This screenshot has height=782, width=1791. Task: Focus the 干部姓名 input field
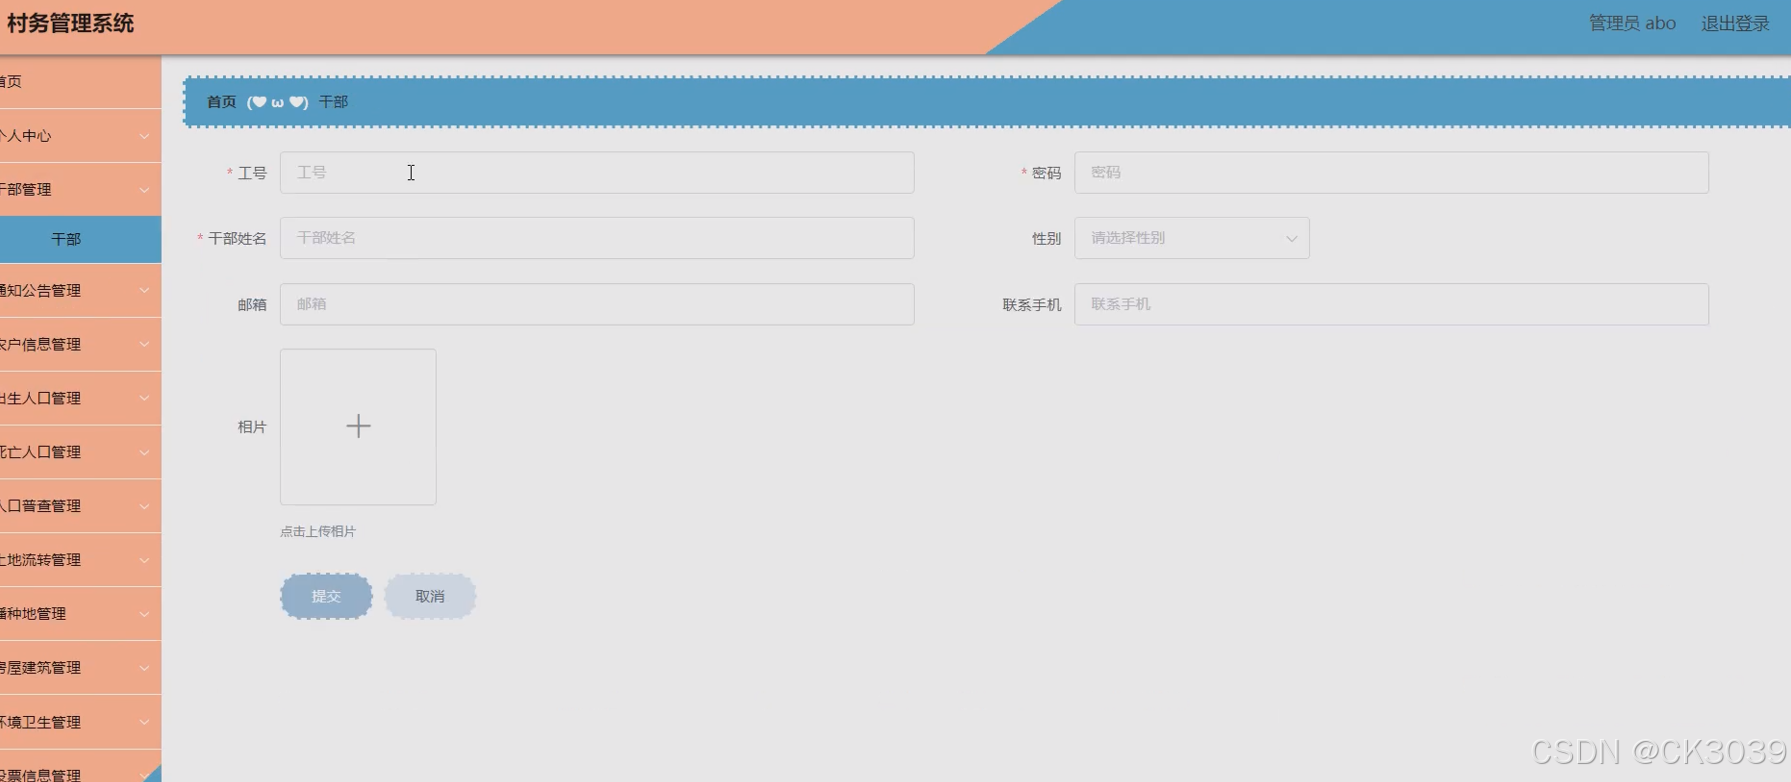pos(597,238)
